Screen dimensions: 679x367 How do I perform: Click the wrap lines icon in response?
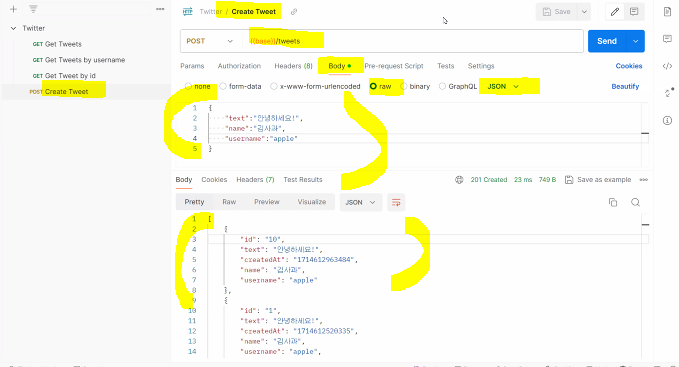coord(396,202)
